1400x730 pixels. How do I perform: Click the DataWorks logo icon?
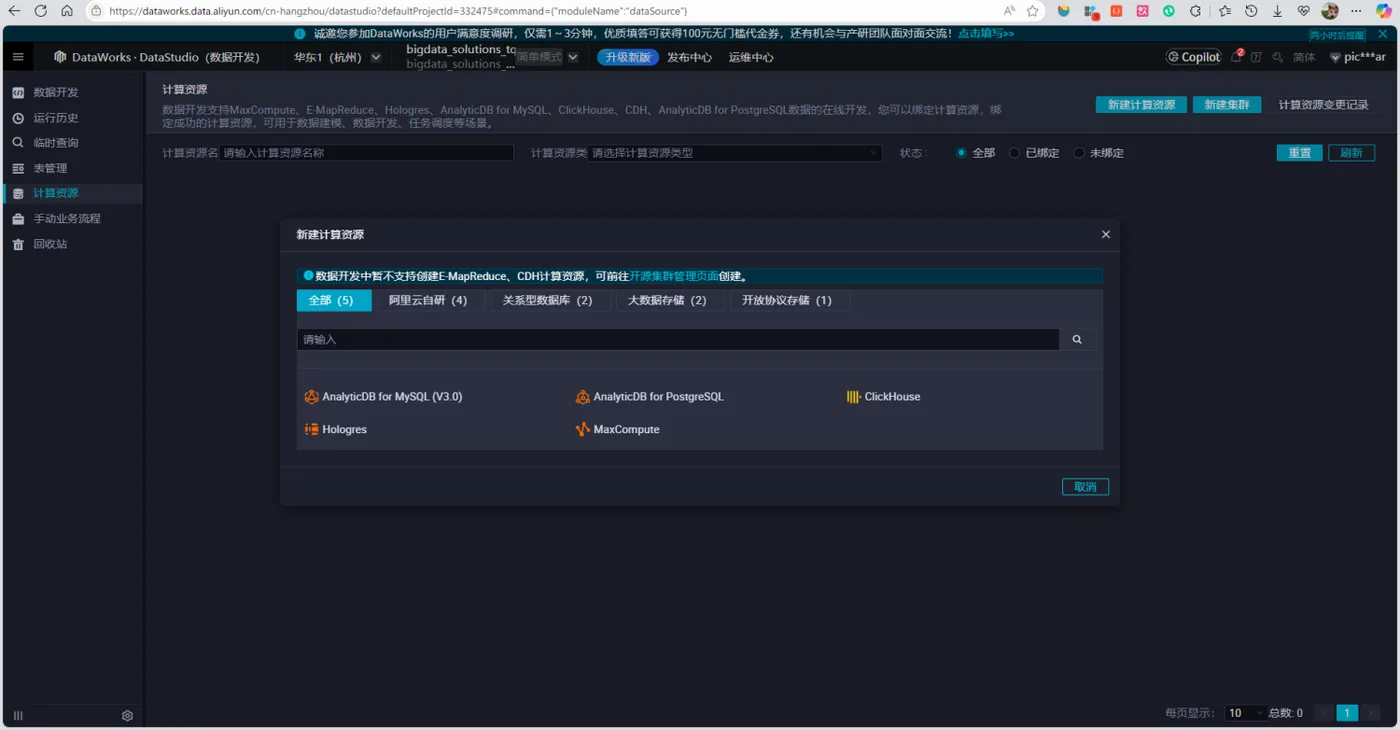60,57
